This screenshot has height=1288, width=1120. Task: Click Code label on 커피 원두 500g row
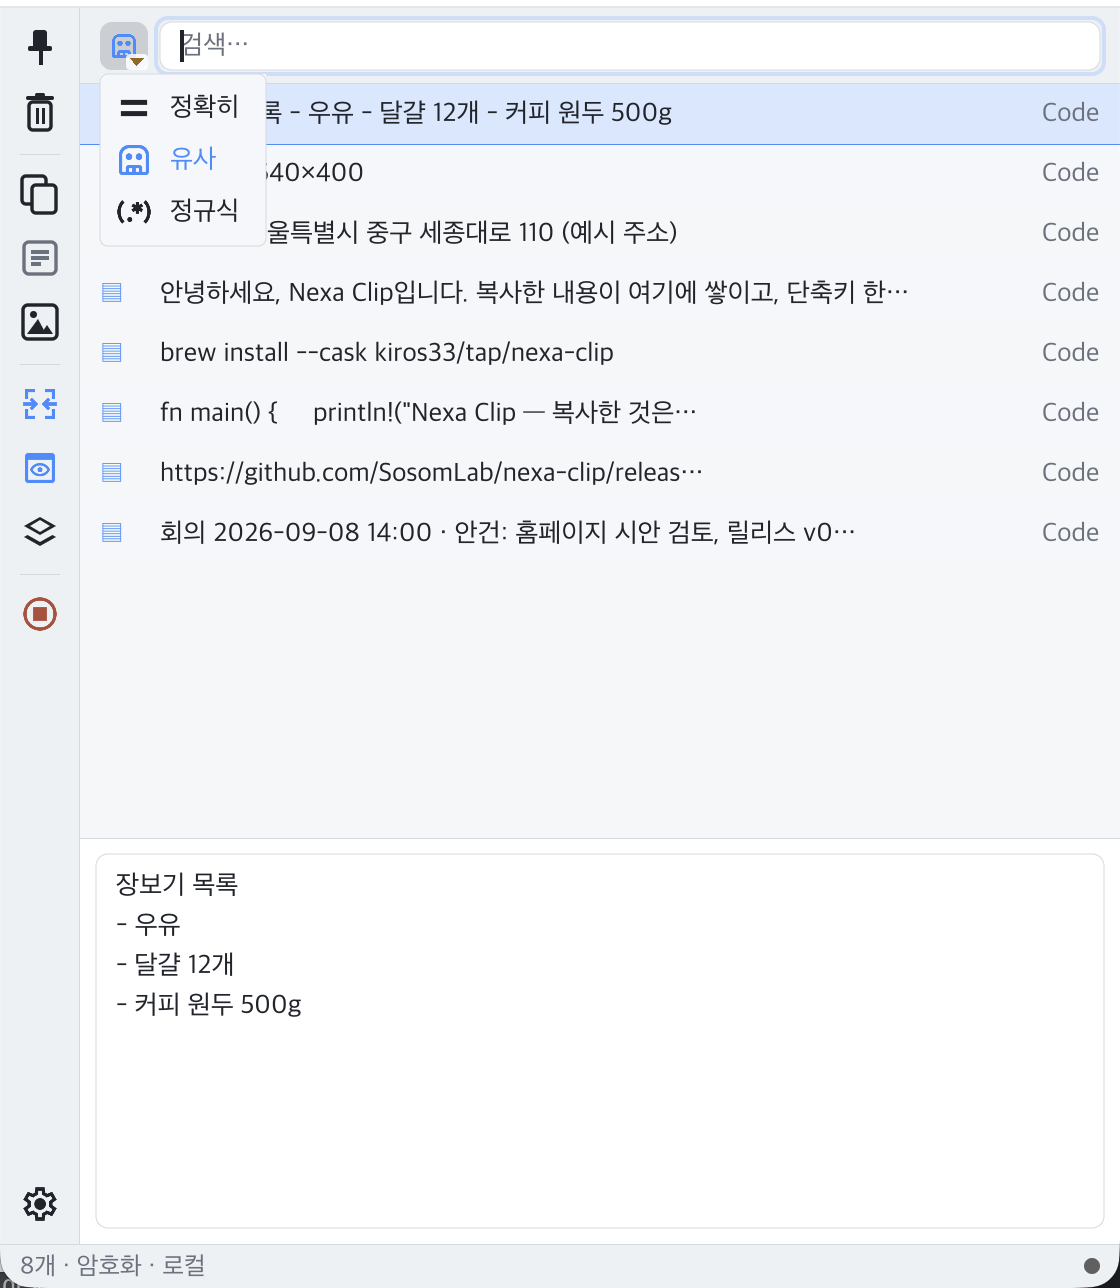[1070, 112]
